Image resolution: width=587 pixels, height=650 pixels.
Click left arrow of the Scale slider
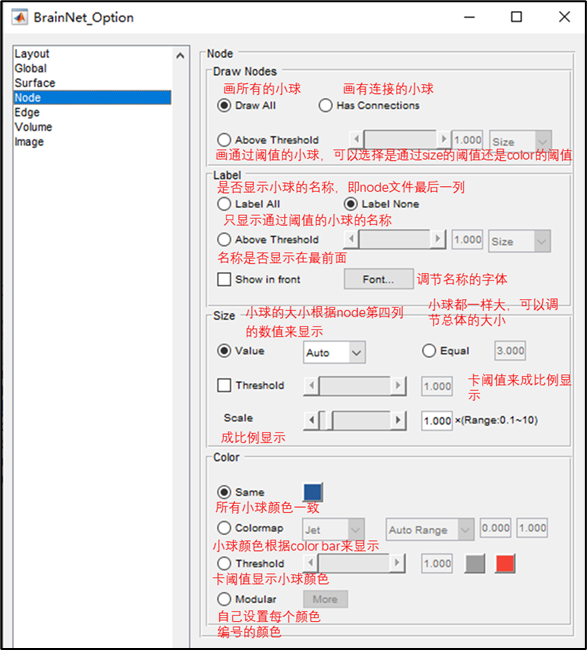311,420
